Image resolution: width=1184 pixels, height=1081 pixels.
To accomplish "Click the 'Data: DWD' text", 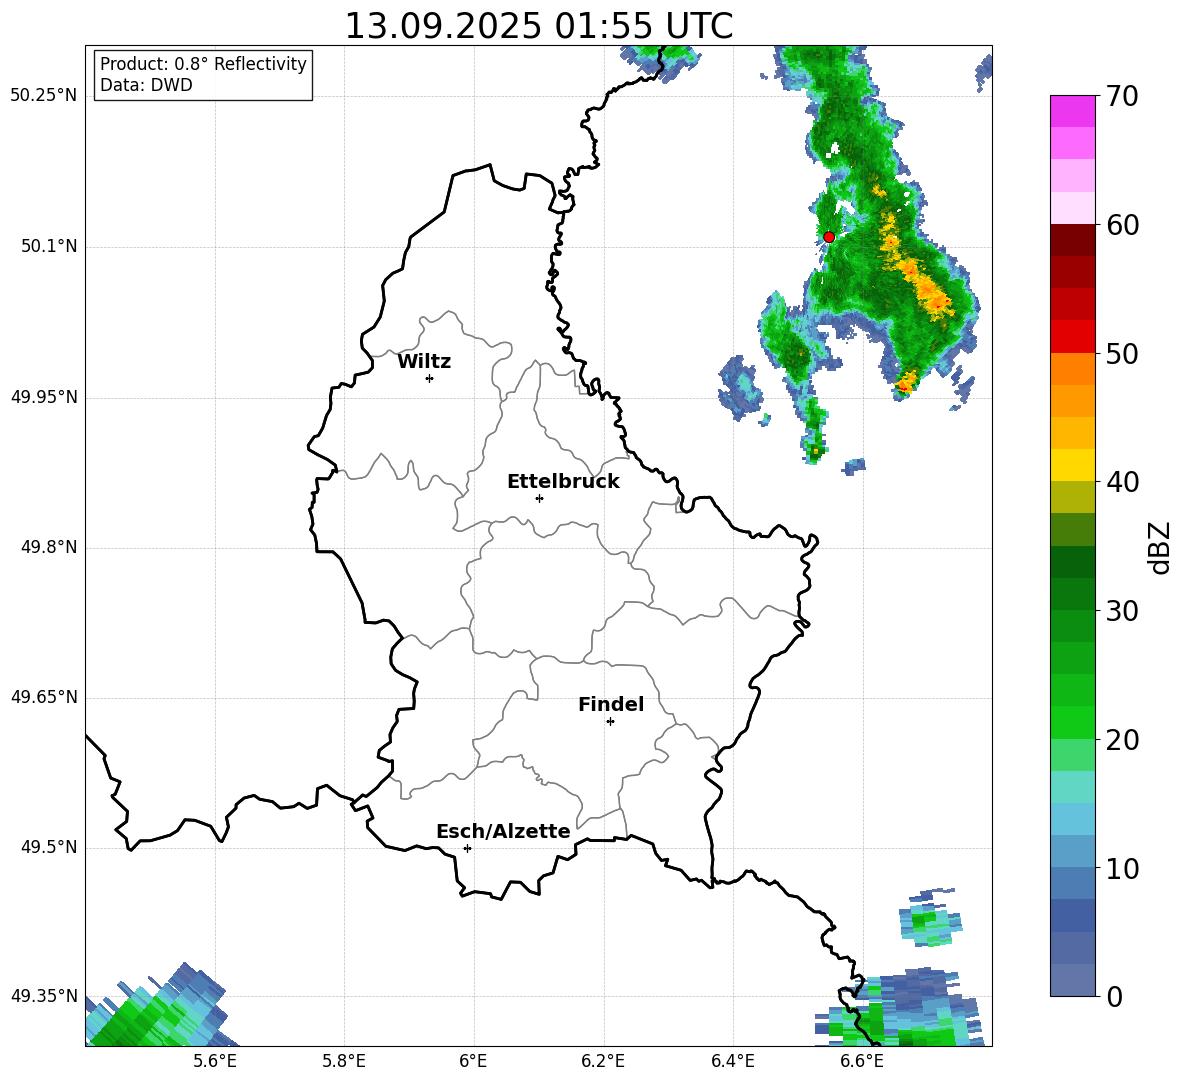I will 146,85.
